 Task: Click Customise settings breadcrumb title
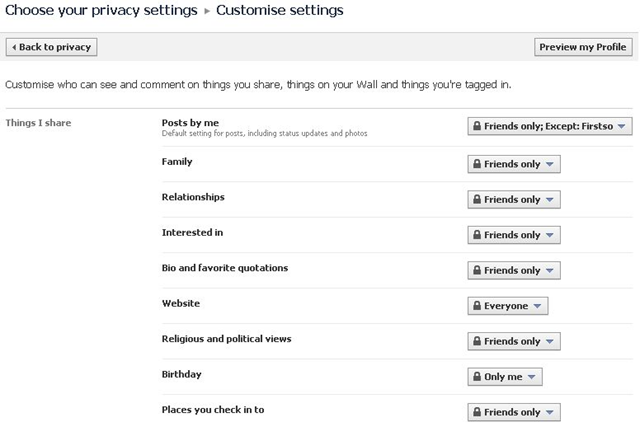coord(280,11)
